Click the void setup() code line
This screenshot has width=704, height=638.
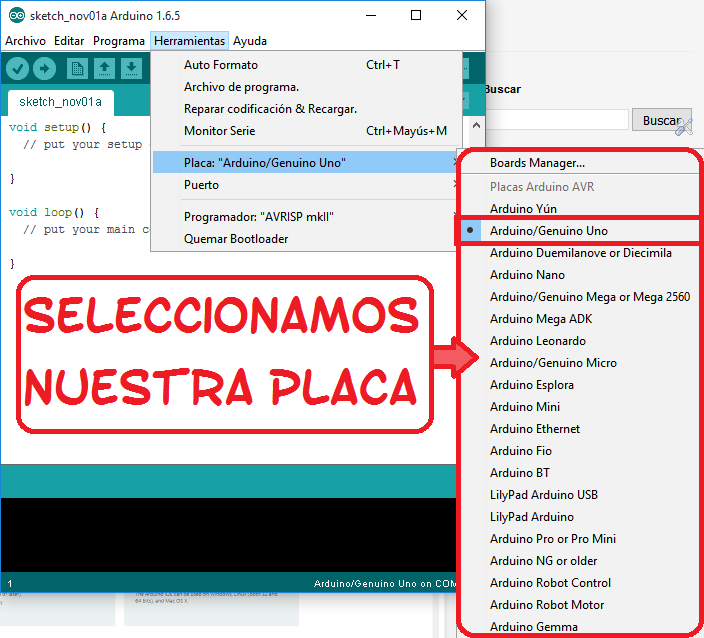tap(57, 128)
